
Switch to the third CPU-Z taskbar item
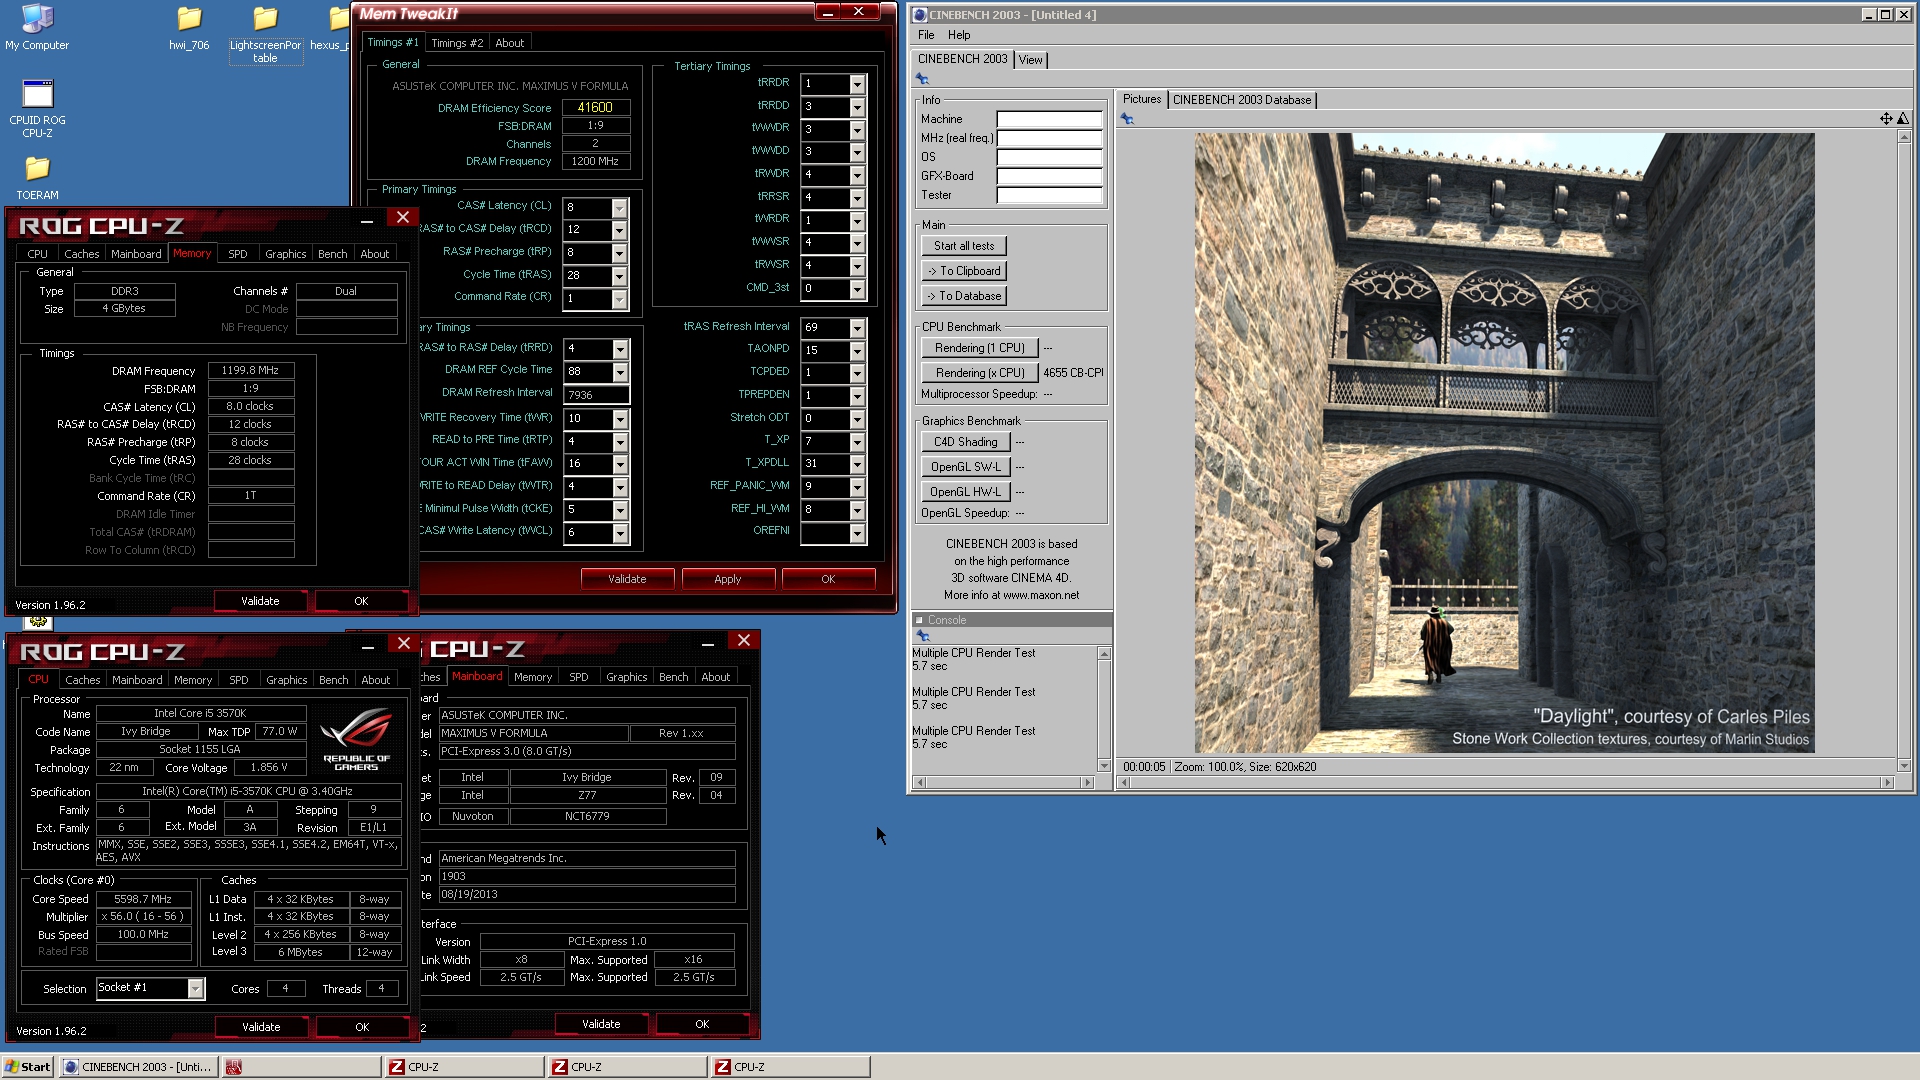pyautogui.click(x=790, y=1067)
